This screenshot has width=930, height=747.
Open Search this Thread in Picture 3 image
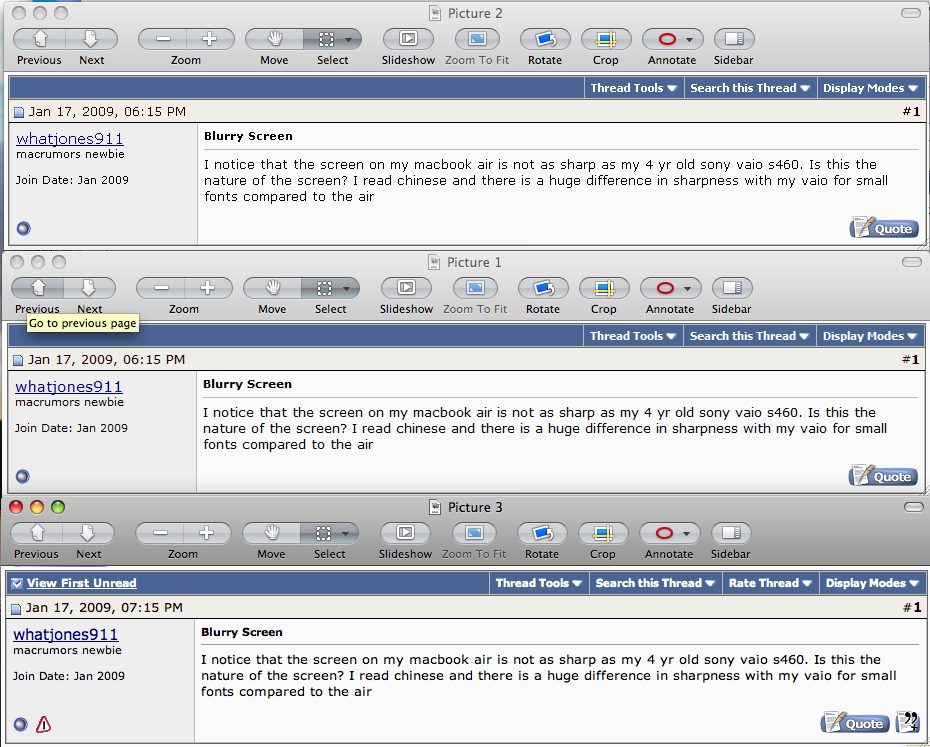[655, 583]
